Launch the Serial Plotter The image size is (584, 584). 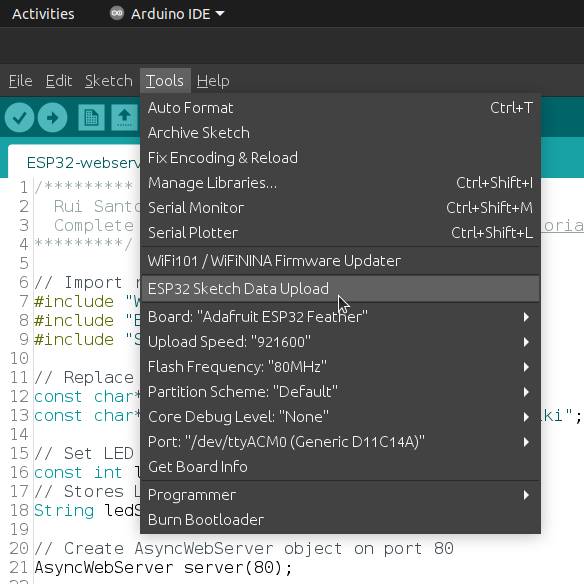click(340, 233)
